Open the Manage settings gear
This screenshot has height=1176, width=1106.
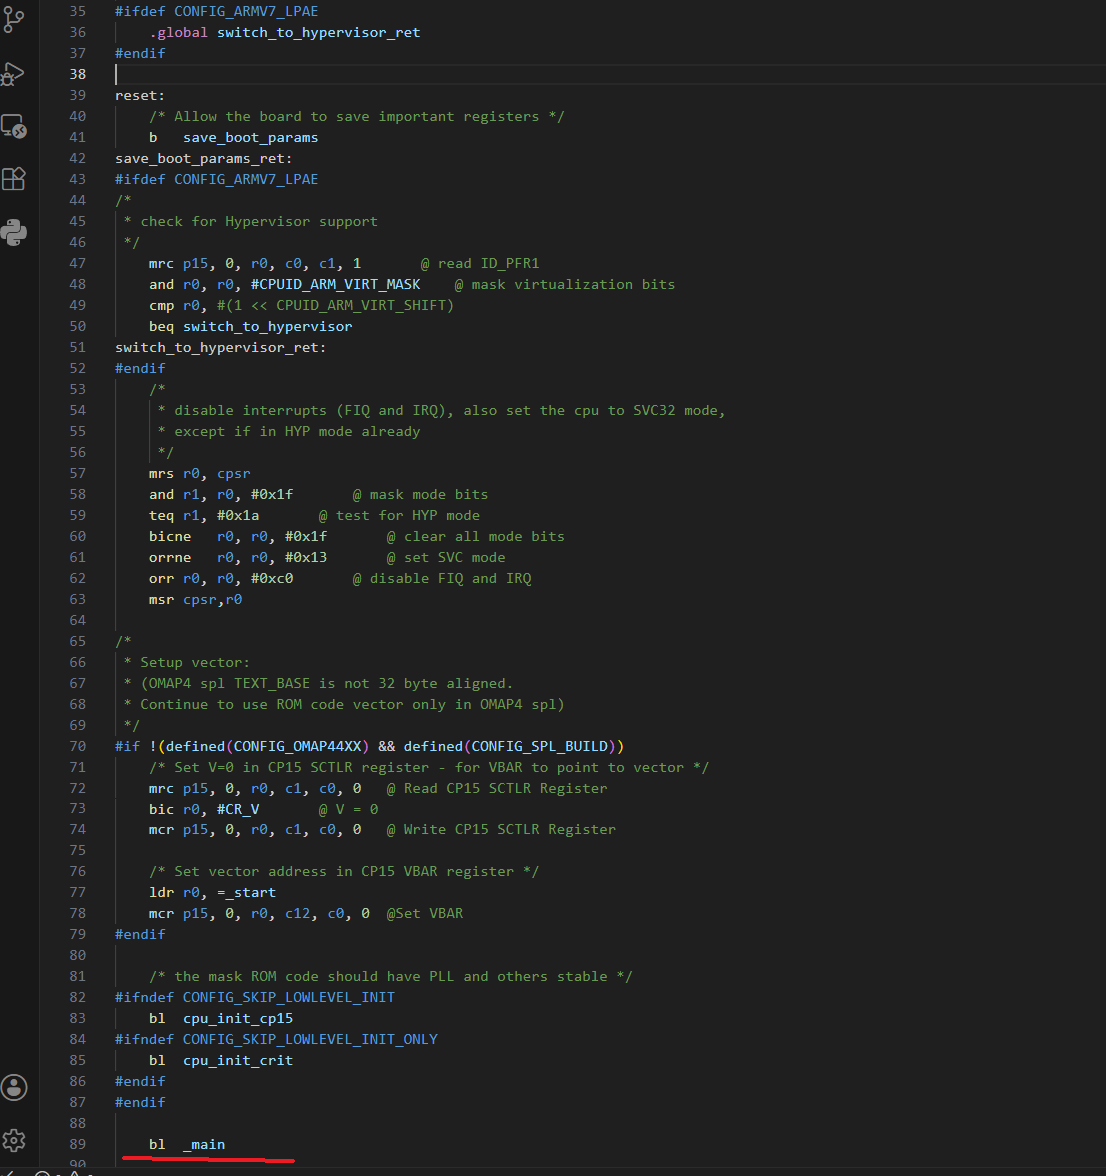pyautogui.click(x=13, y=1140)
